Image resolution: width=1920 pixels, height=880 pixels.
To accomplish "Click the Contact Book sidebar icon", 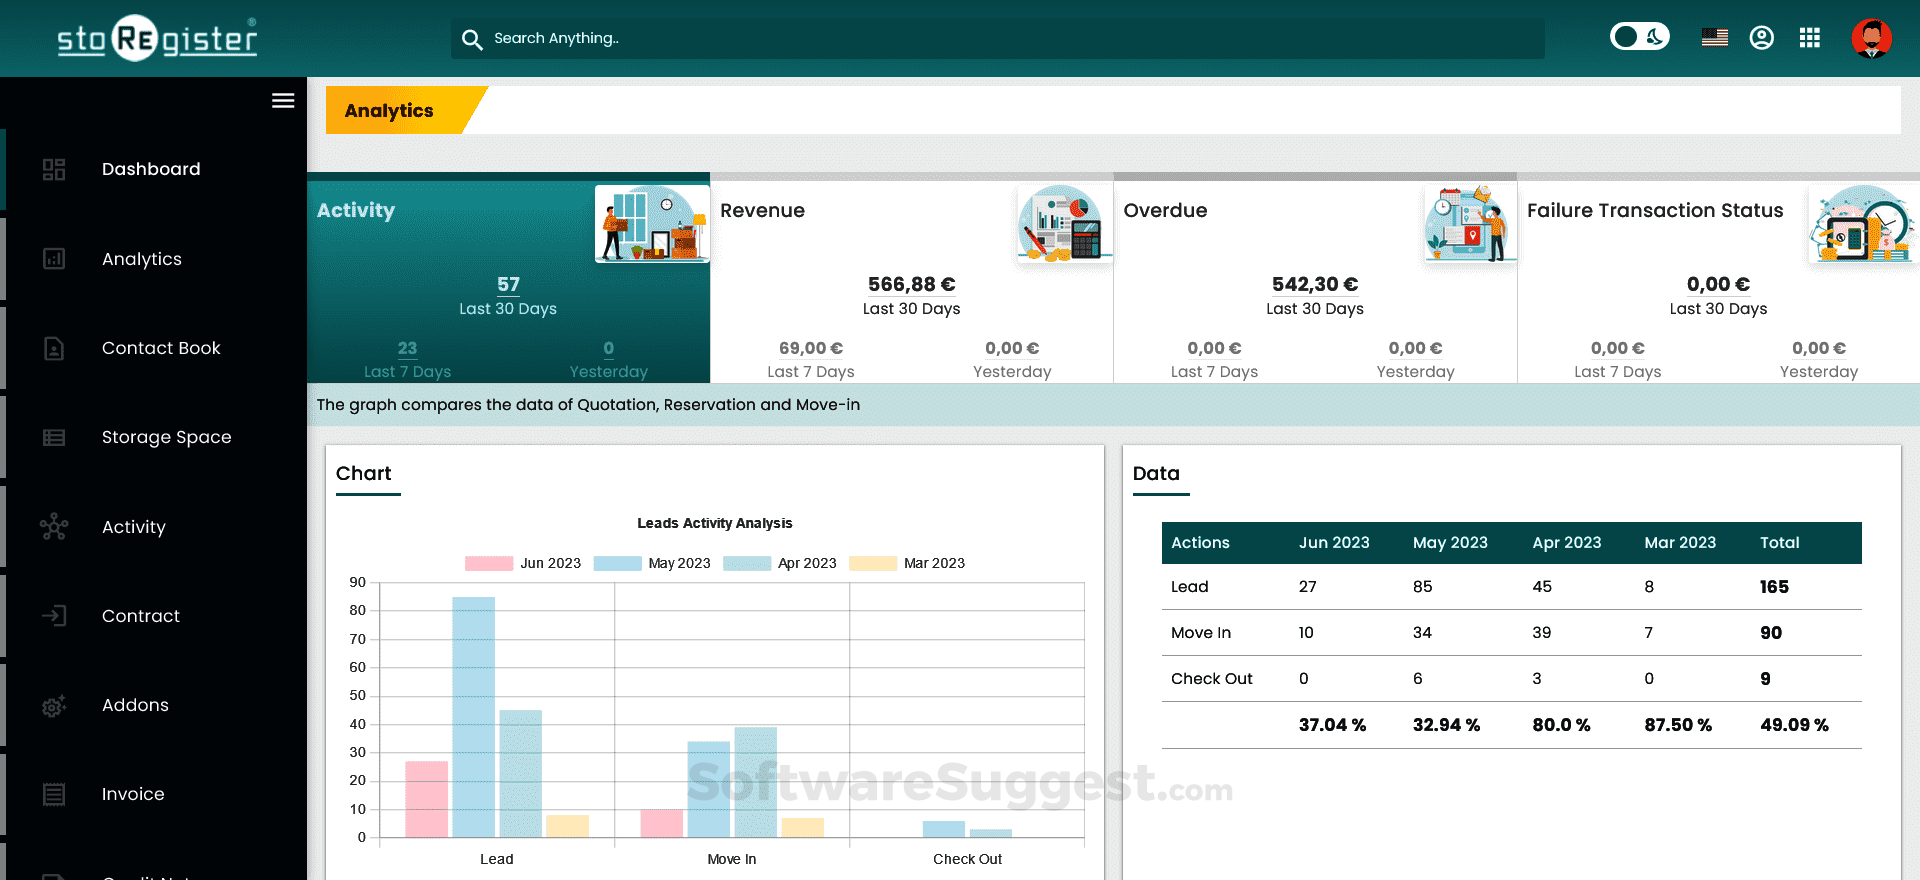I will click(54, 348).
